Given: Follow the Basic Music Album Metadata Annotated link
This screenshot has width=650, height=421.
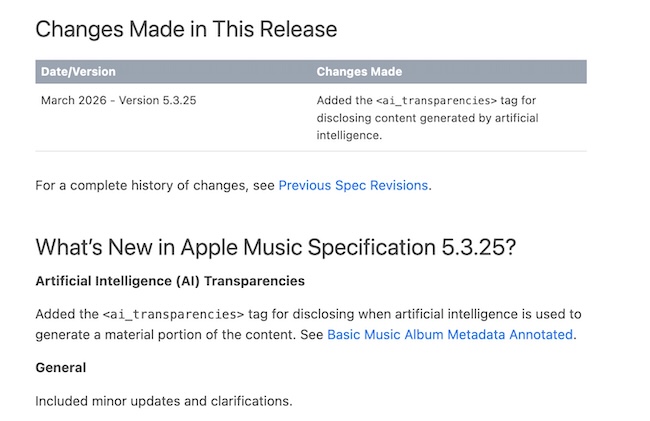Looking at the screenshot, I should tap(450, 334).
